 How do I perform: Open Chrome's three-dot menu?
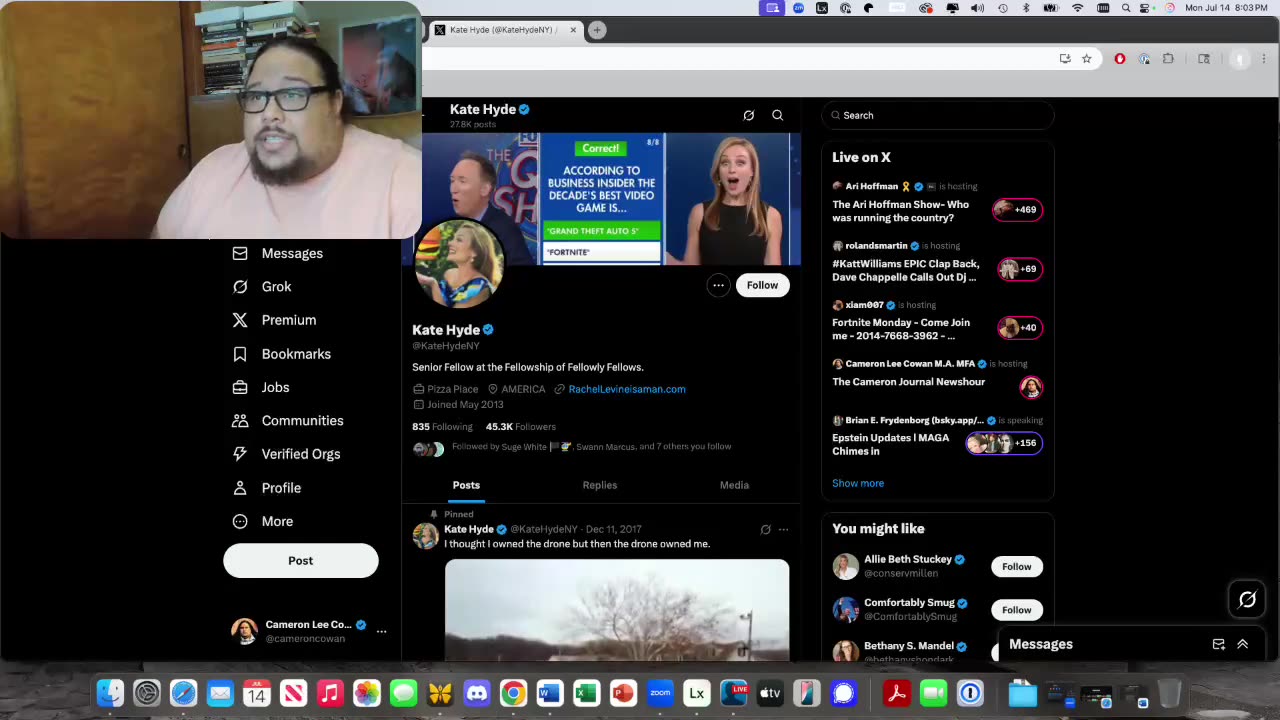(x=1265, y=59)
